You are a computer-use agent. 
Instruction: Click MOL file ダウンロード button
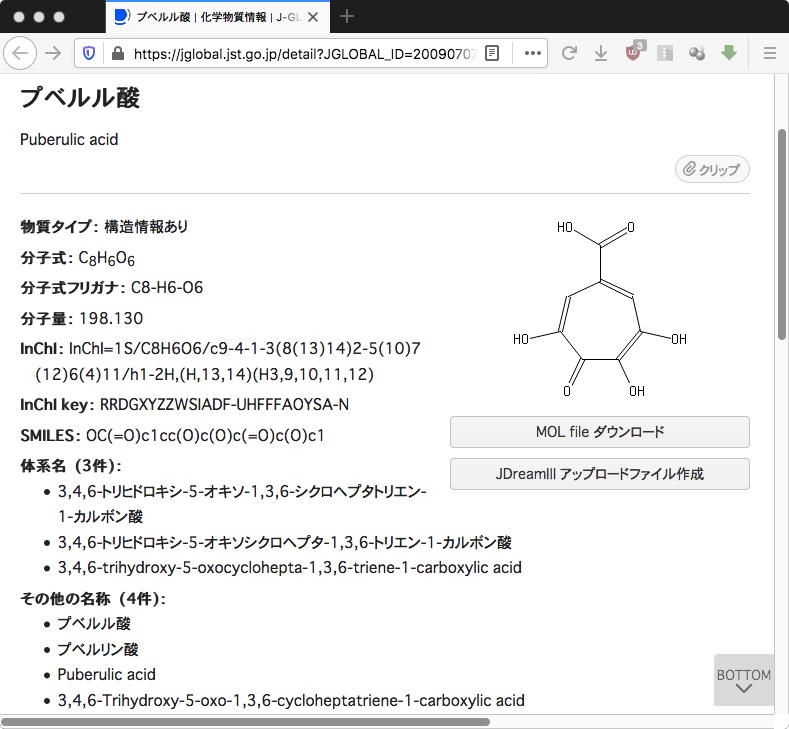(600, 432)
